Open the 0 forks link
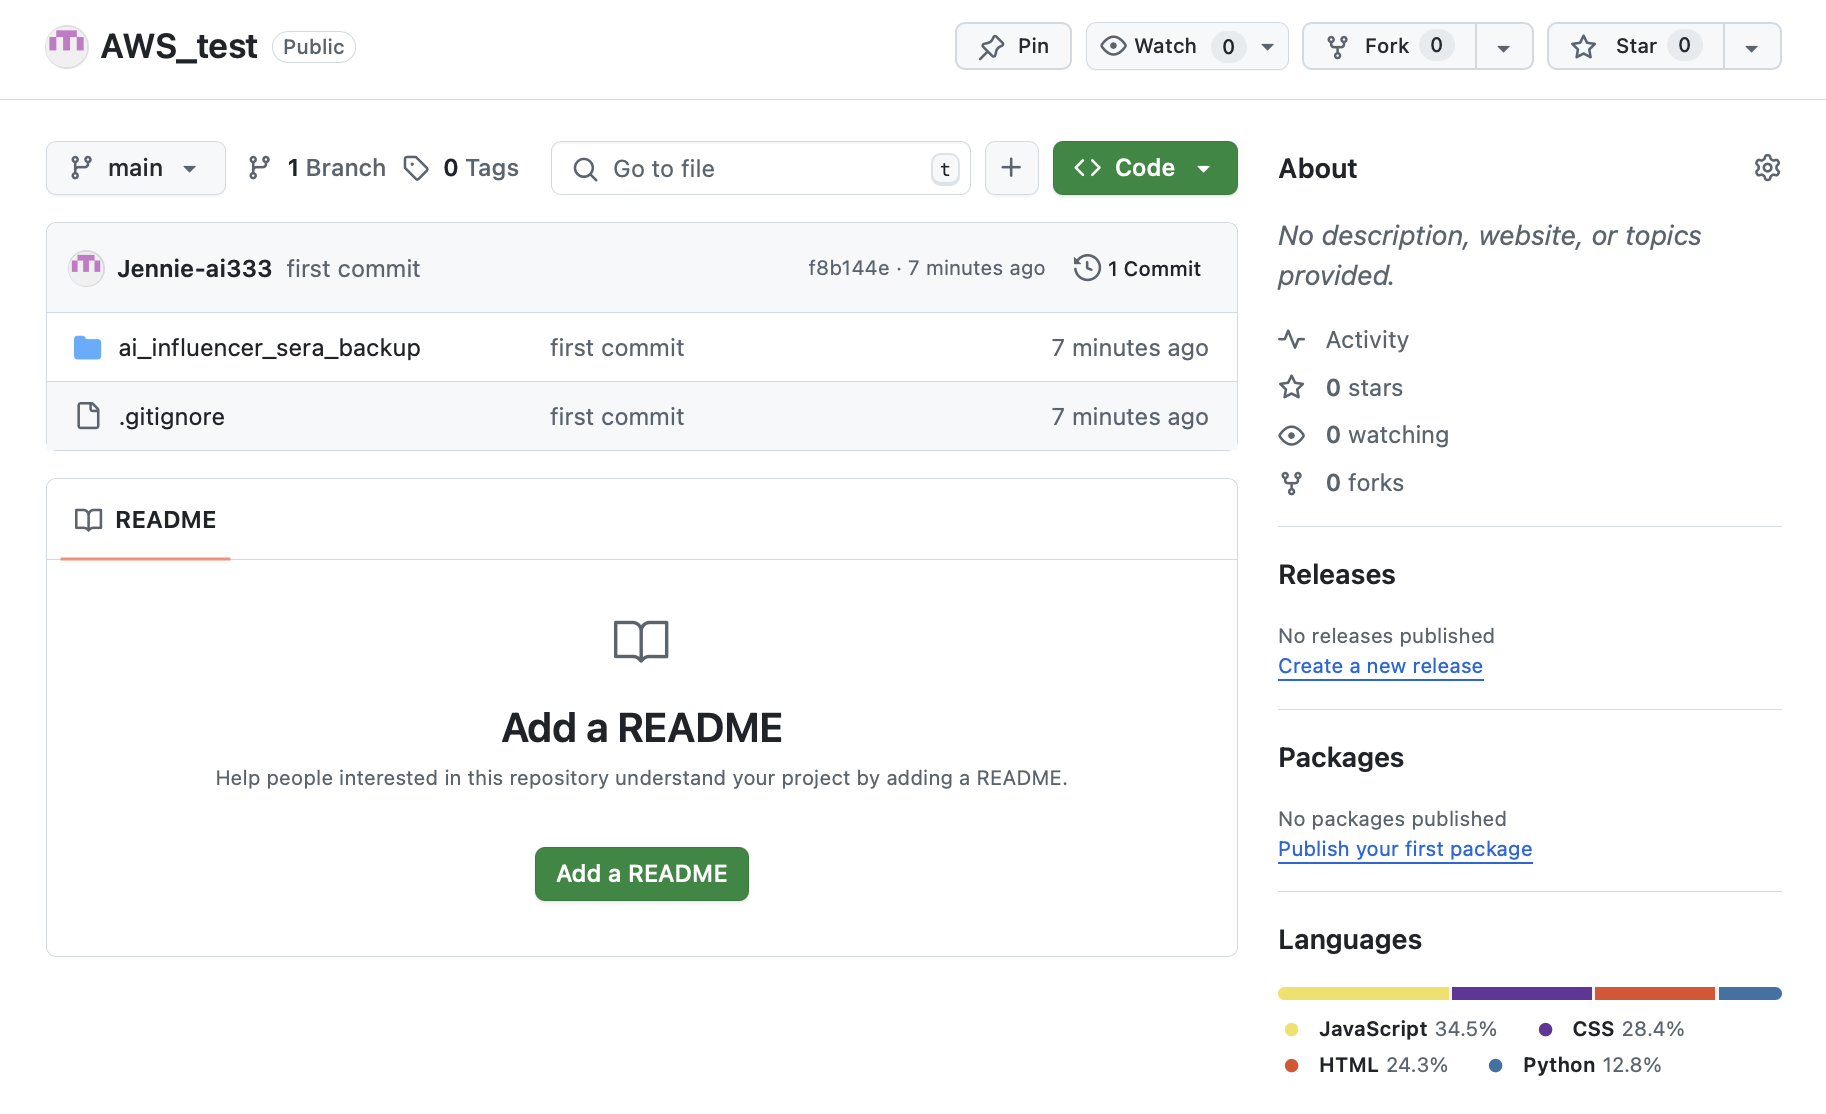Image resolution: width=1826 pixels, height=1114 pixels. 1341,483
